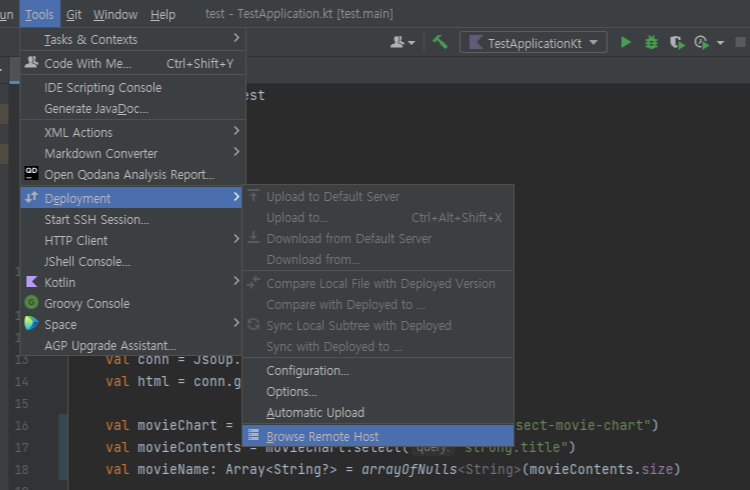Select Compare Local File with Deployed Version
Viewport: 750px width, 490px height.
378,283
